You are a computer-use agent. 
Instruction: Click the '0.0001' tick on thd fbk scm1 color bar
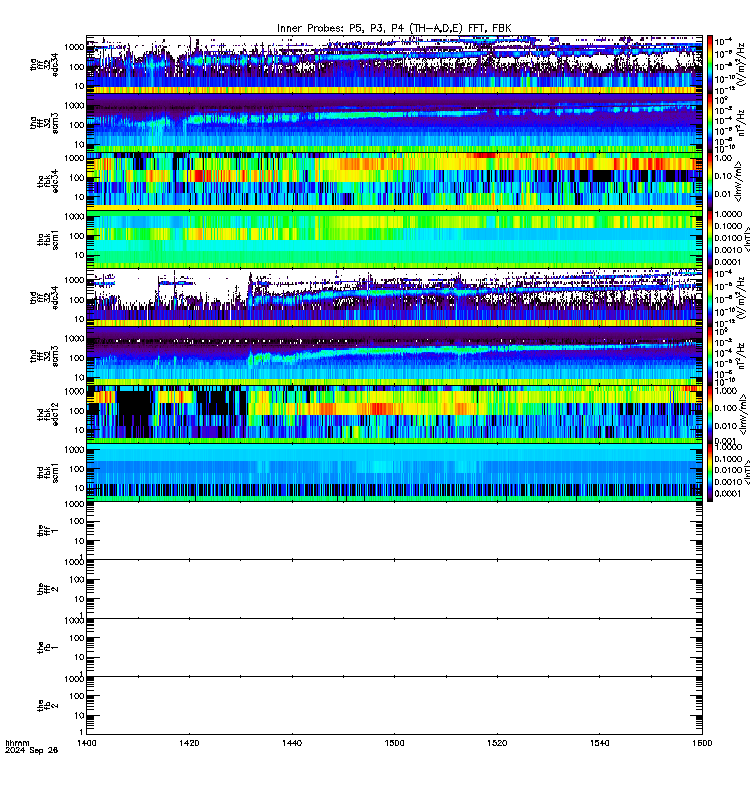pyautogui.click(x=728, y=493)
